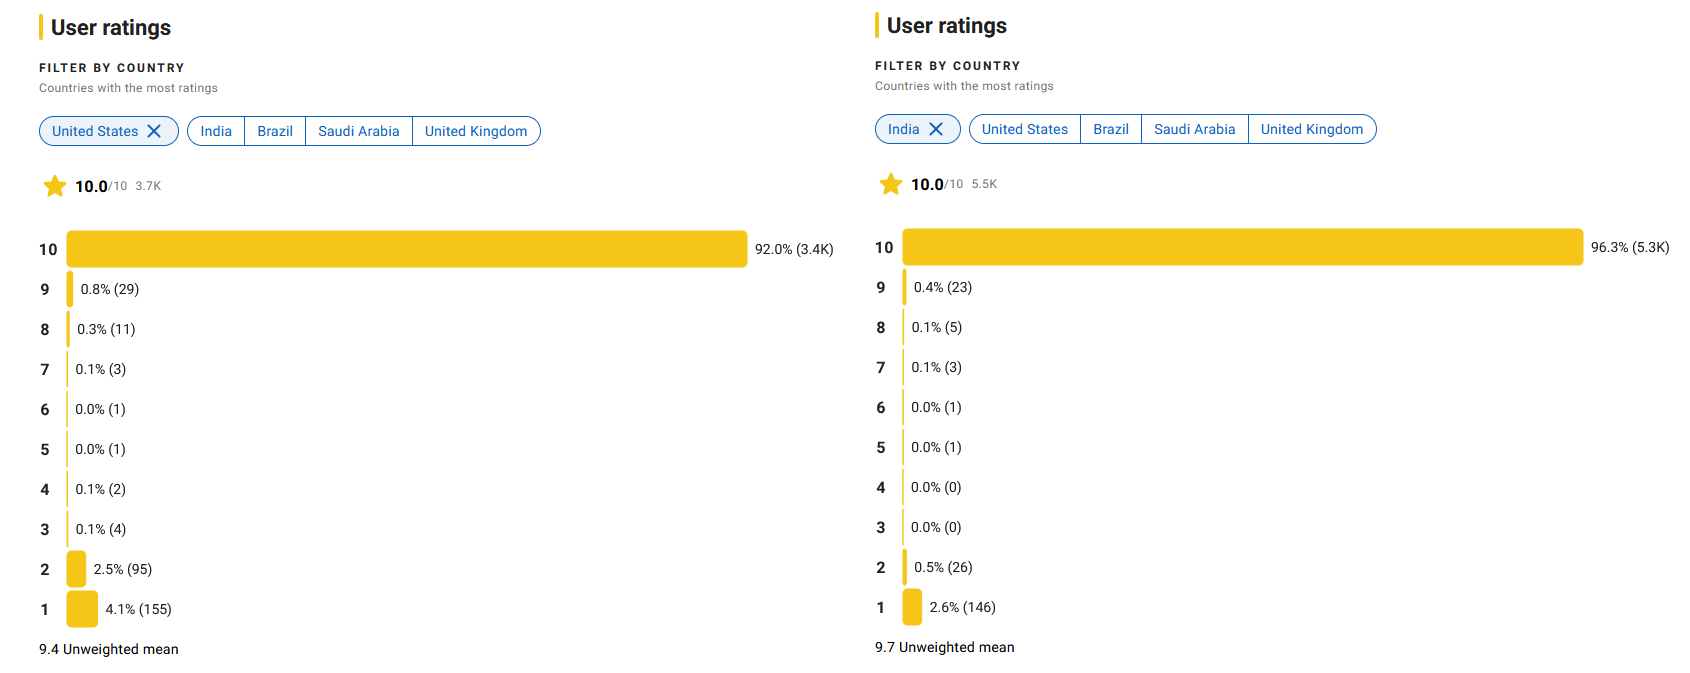Click the 2.5% two-rating bar on the left
The height and width of the screenshot is (673, 1690).
(x=76, y=569)
